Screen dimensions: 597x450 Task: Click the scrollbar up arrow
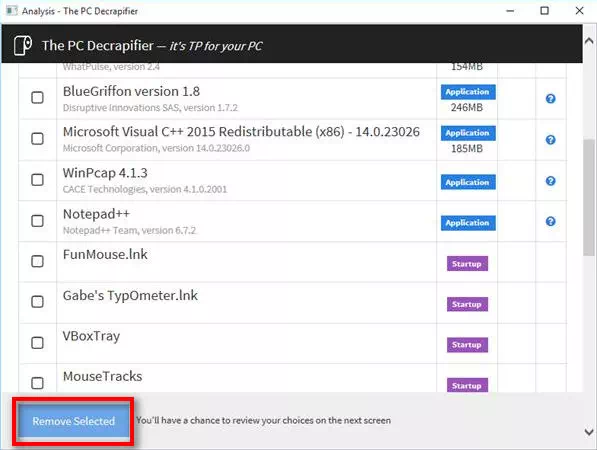coord(589,41)
